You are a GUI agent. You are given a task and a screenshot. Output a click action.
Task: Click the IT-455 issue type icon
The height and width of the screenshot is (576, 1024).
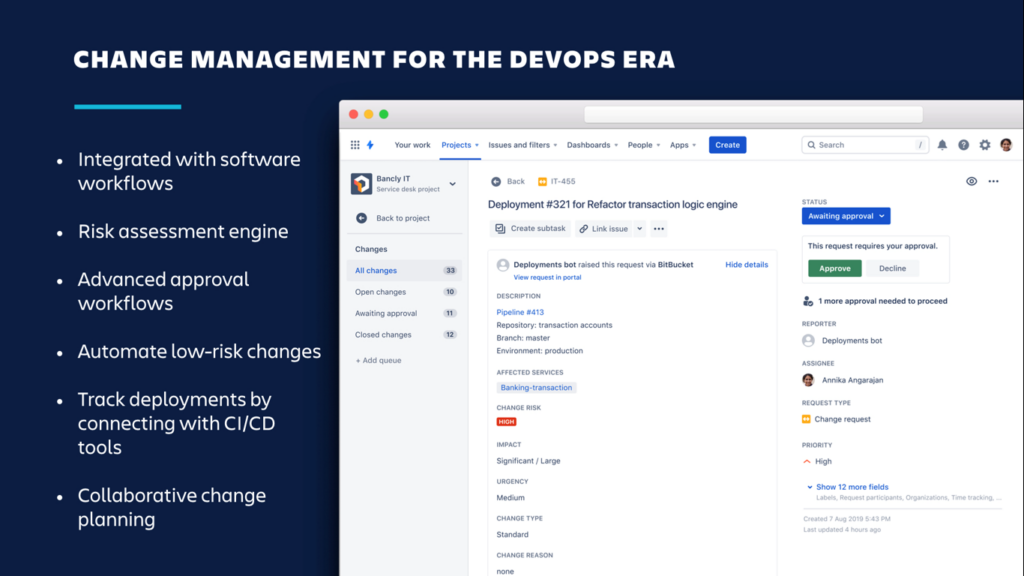point(542,182)
